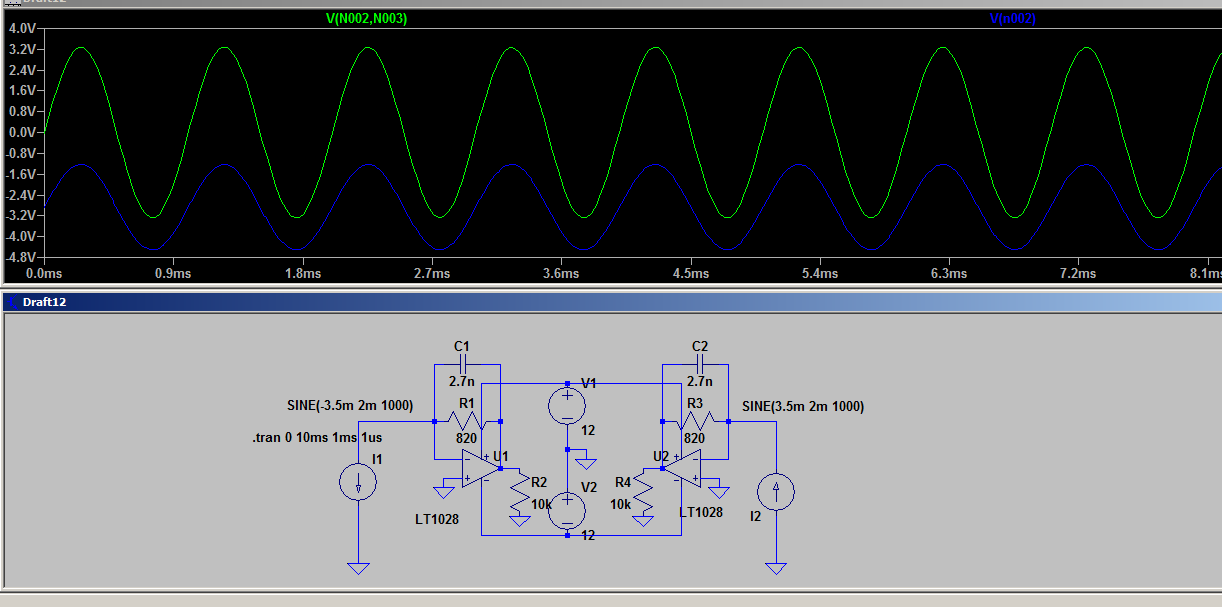
Task: Click the I2 current source symbol
Action: click(x=775, y=491)
